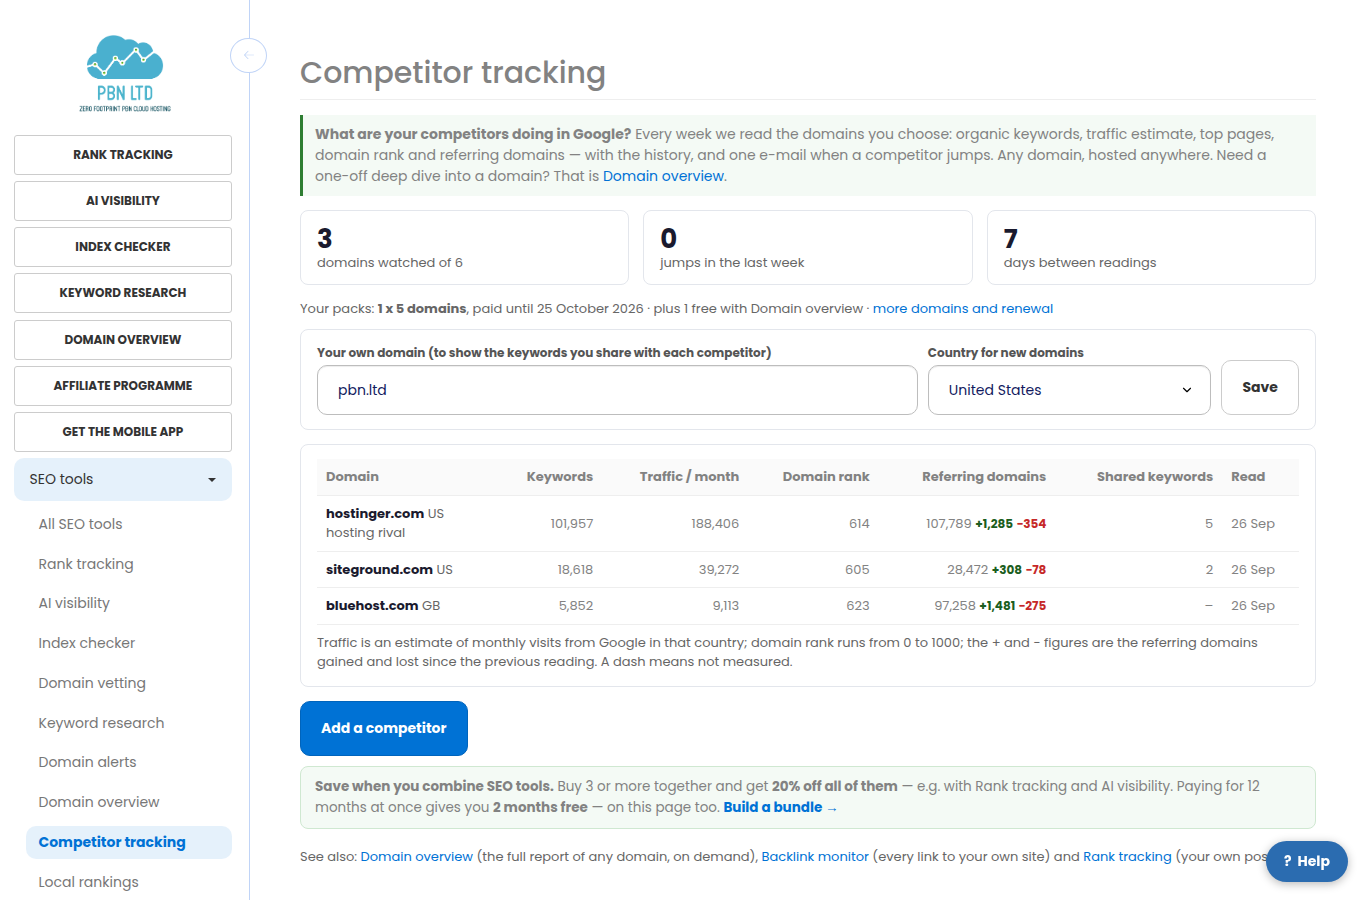
Task: Open the AFFILIATE PROGRAMME sidebar button
Action: tap(123, 386)
